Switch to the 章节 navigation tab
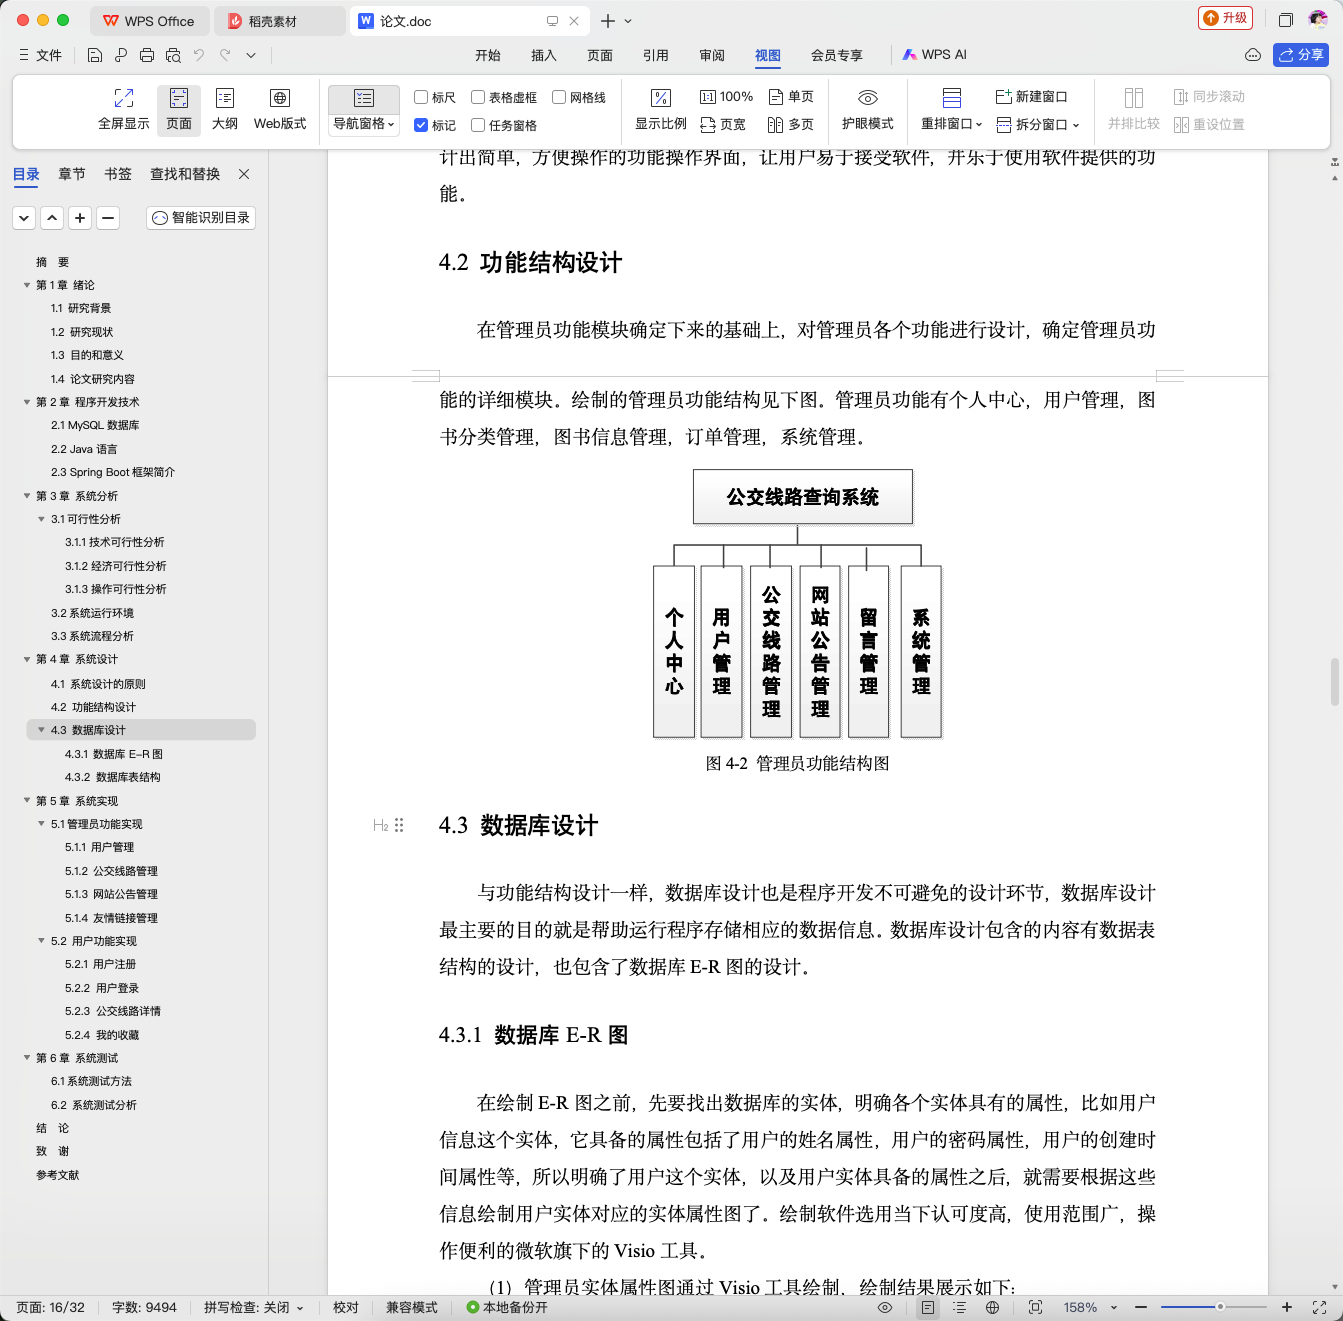 point(72,174)
